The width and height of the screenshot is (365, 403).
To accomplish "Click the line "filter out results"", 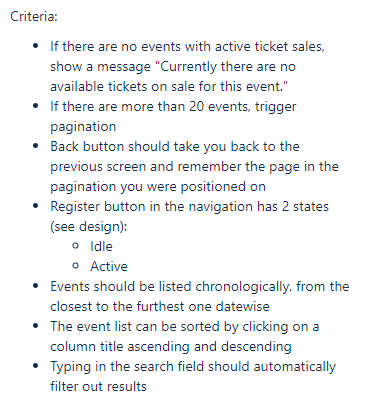I will tap(98, 386).
